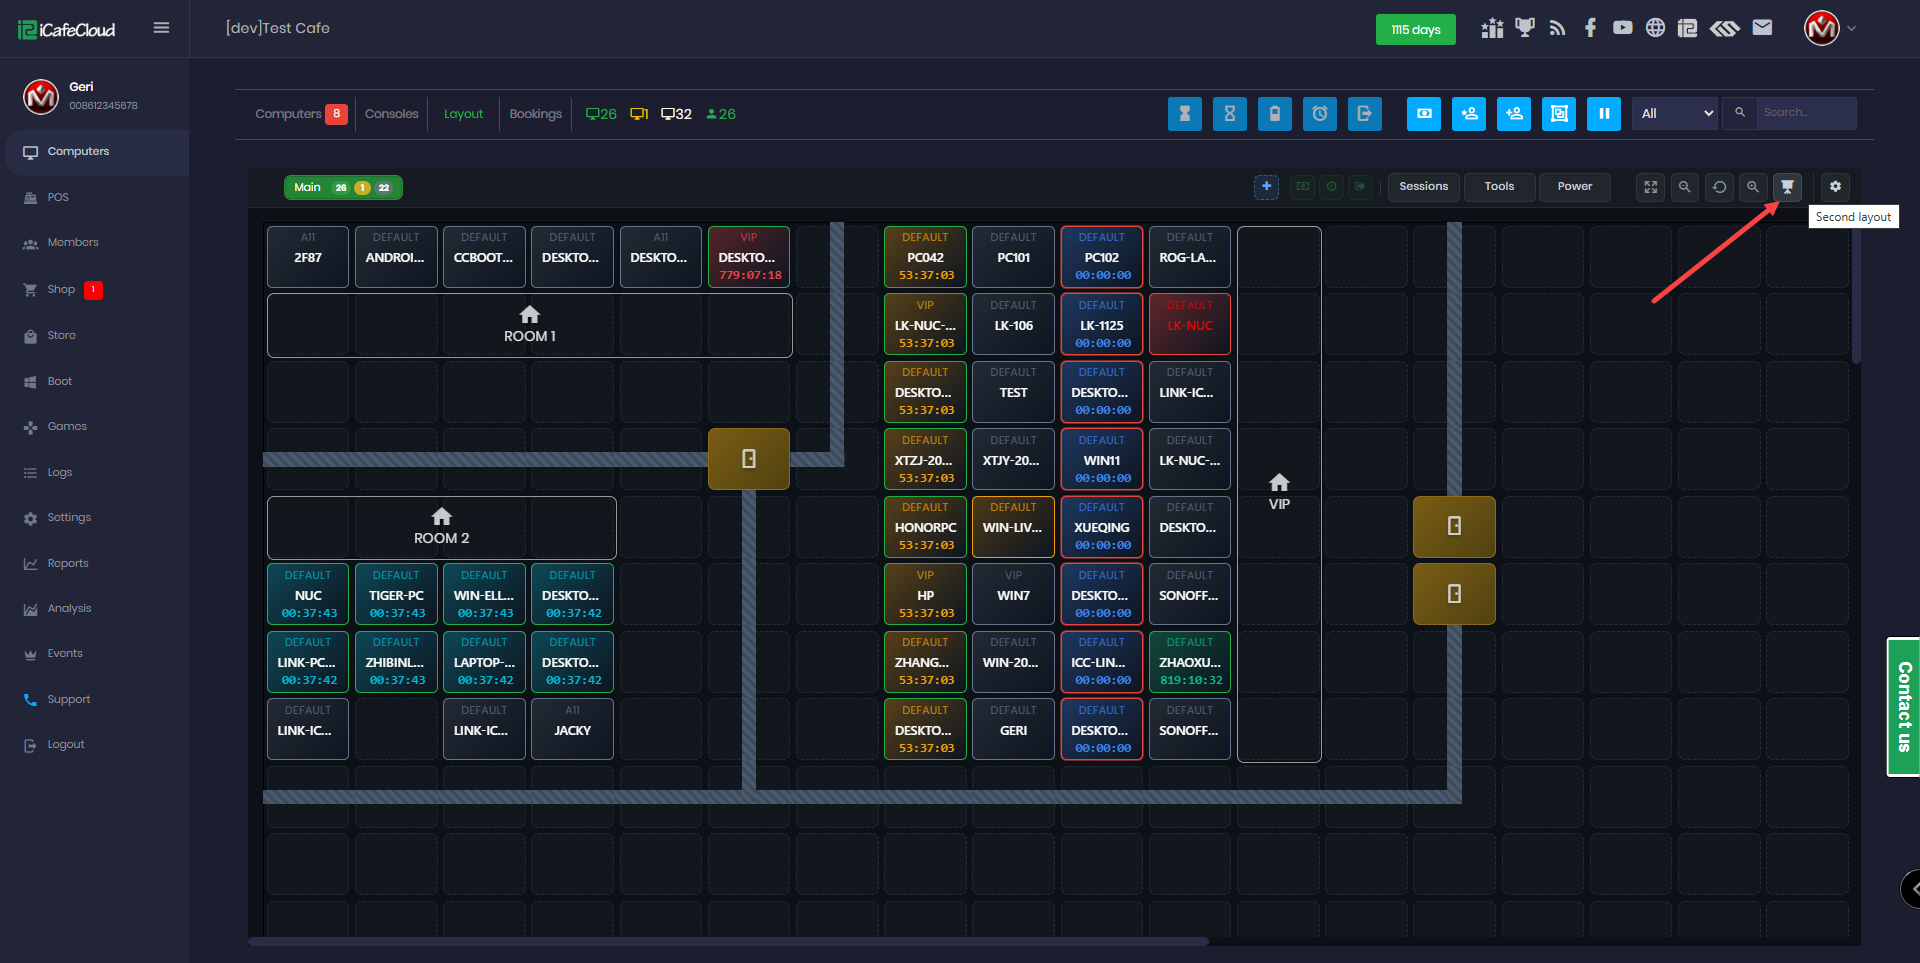Toggle the hamburger sidebar menu
This screenshot has height=963, width=1920.
pos(161,28)
